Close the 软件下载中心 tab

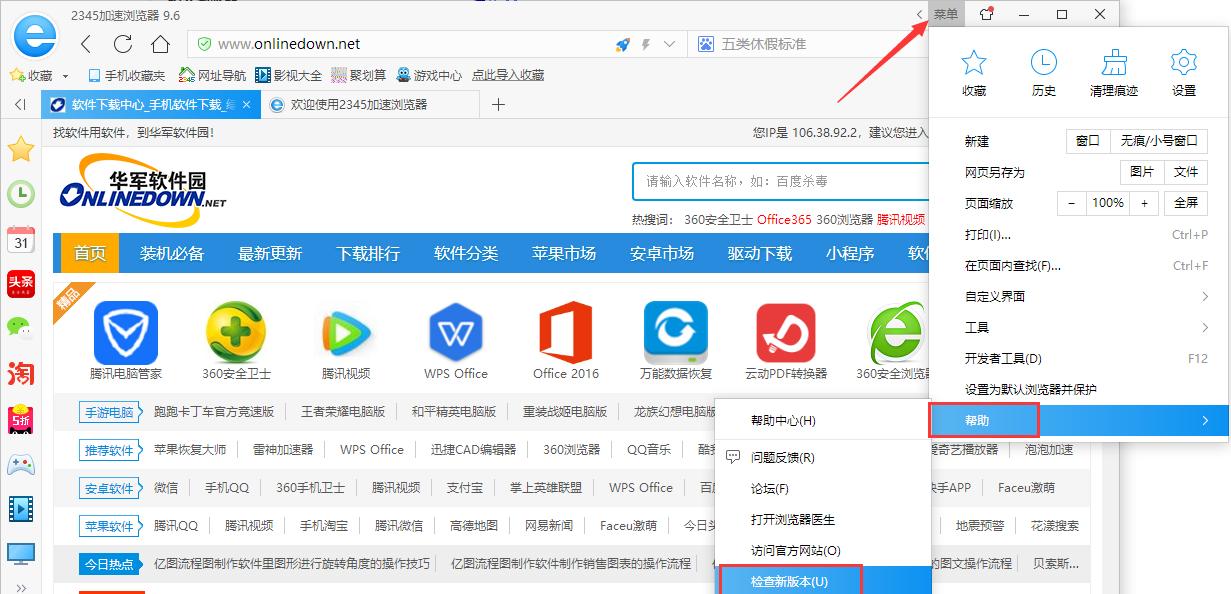247,104
